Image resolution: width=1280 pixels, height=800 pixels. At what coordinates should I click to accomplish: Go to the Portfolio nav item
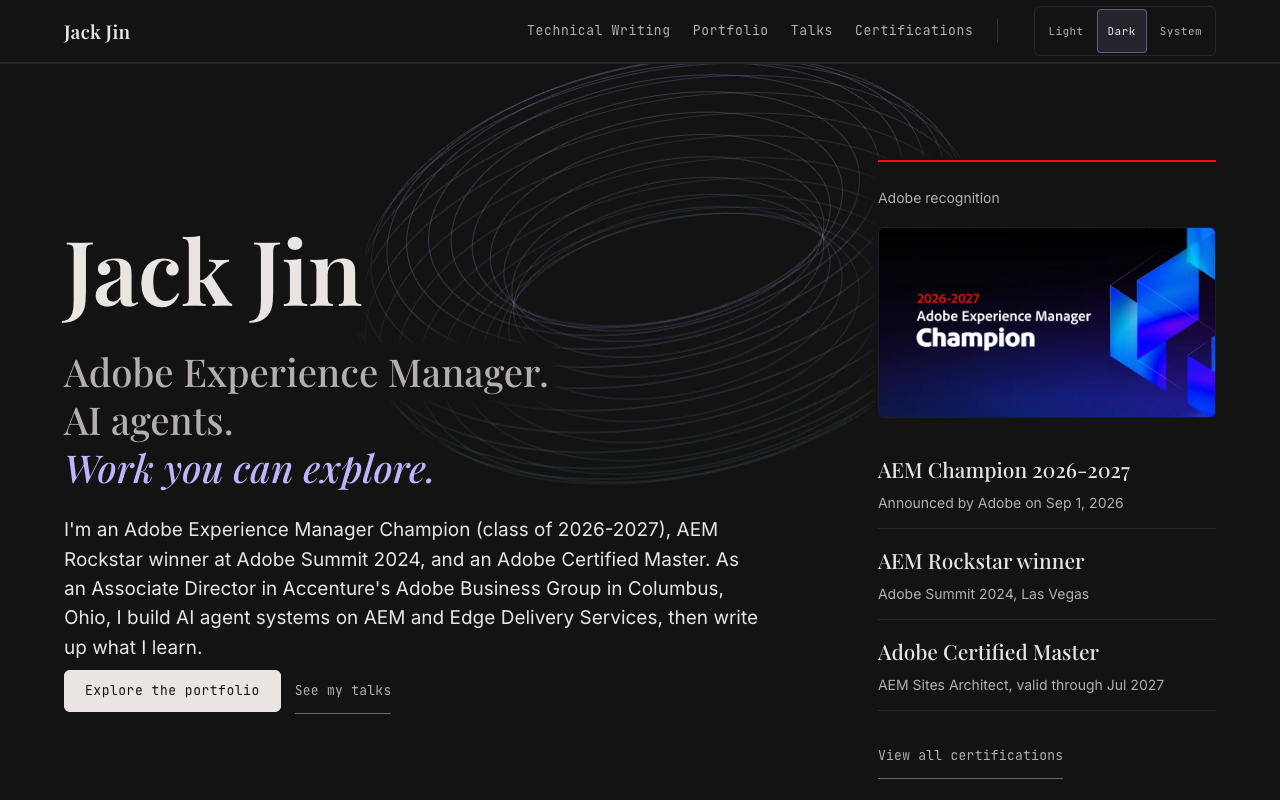[731, 31]
